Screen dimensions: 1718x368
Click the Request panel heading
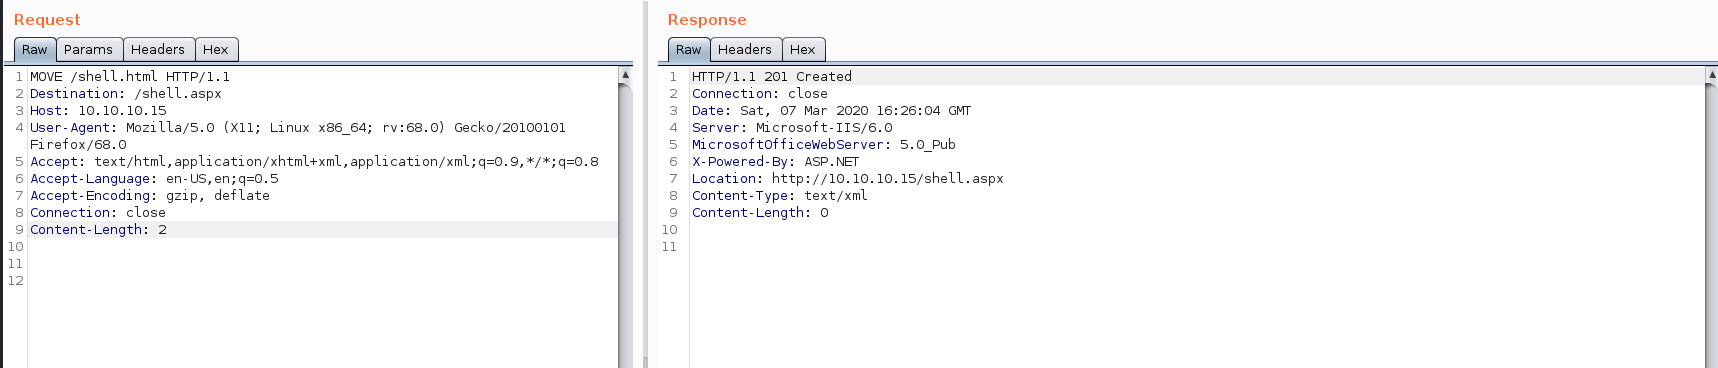click(x=47, y=20)
